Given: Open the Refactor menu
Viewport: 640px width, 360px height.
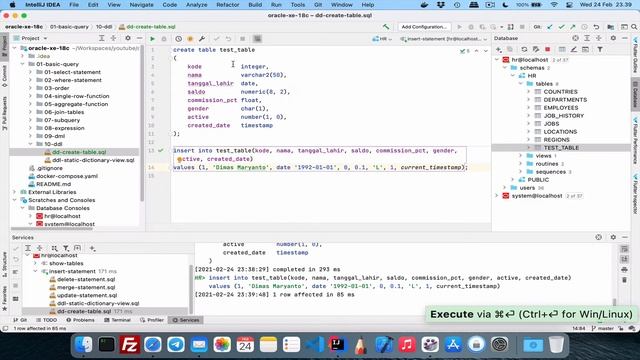Looking at the screenshot, I should click(x=227, y=5).
